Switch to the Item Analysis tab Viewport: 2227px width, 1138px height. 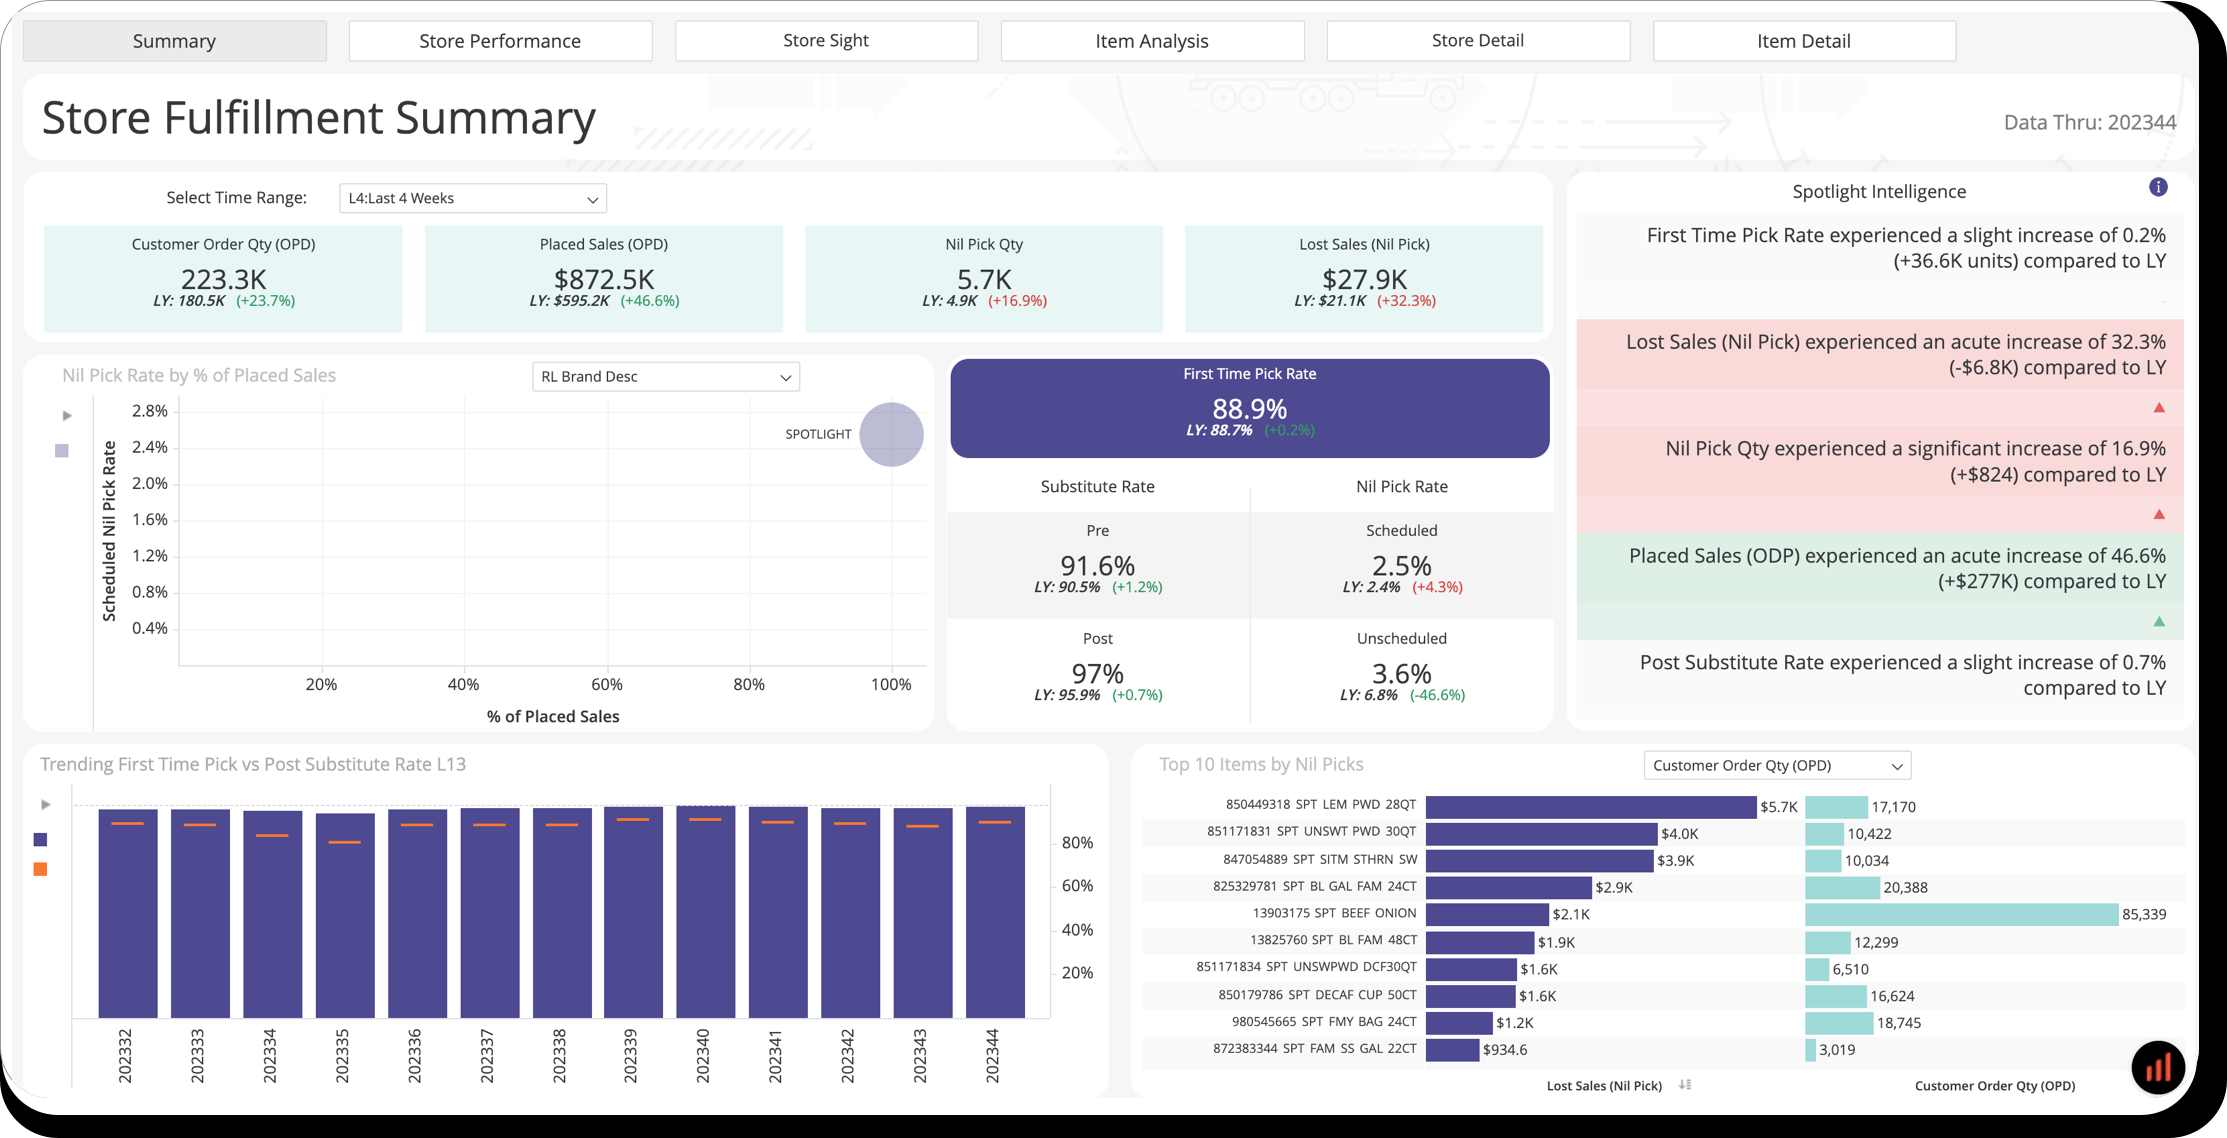(1151, 40)
